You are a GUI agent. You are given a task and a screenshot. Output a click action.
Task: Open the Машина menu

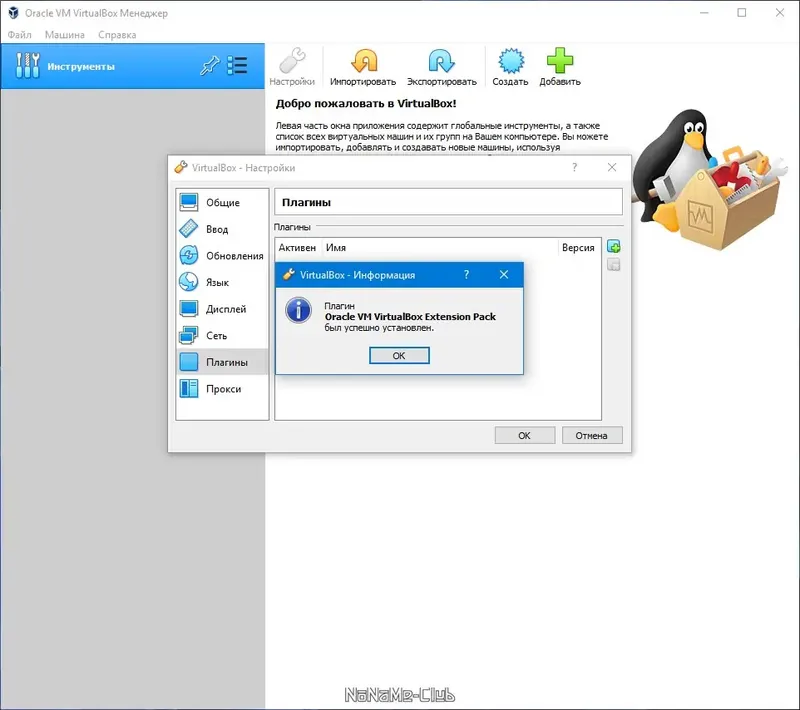64,35
